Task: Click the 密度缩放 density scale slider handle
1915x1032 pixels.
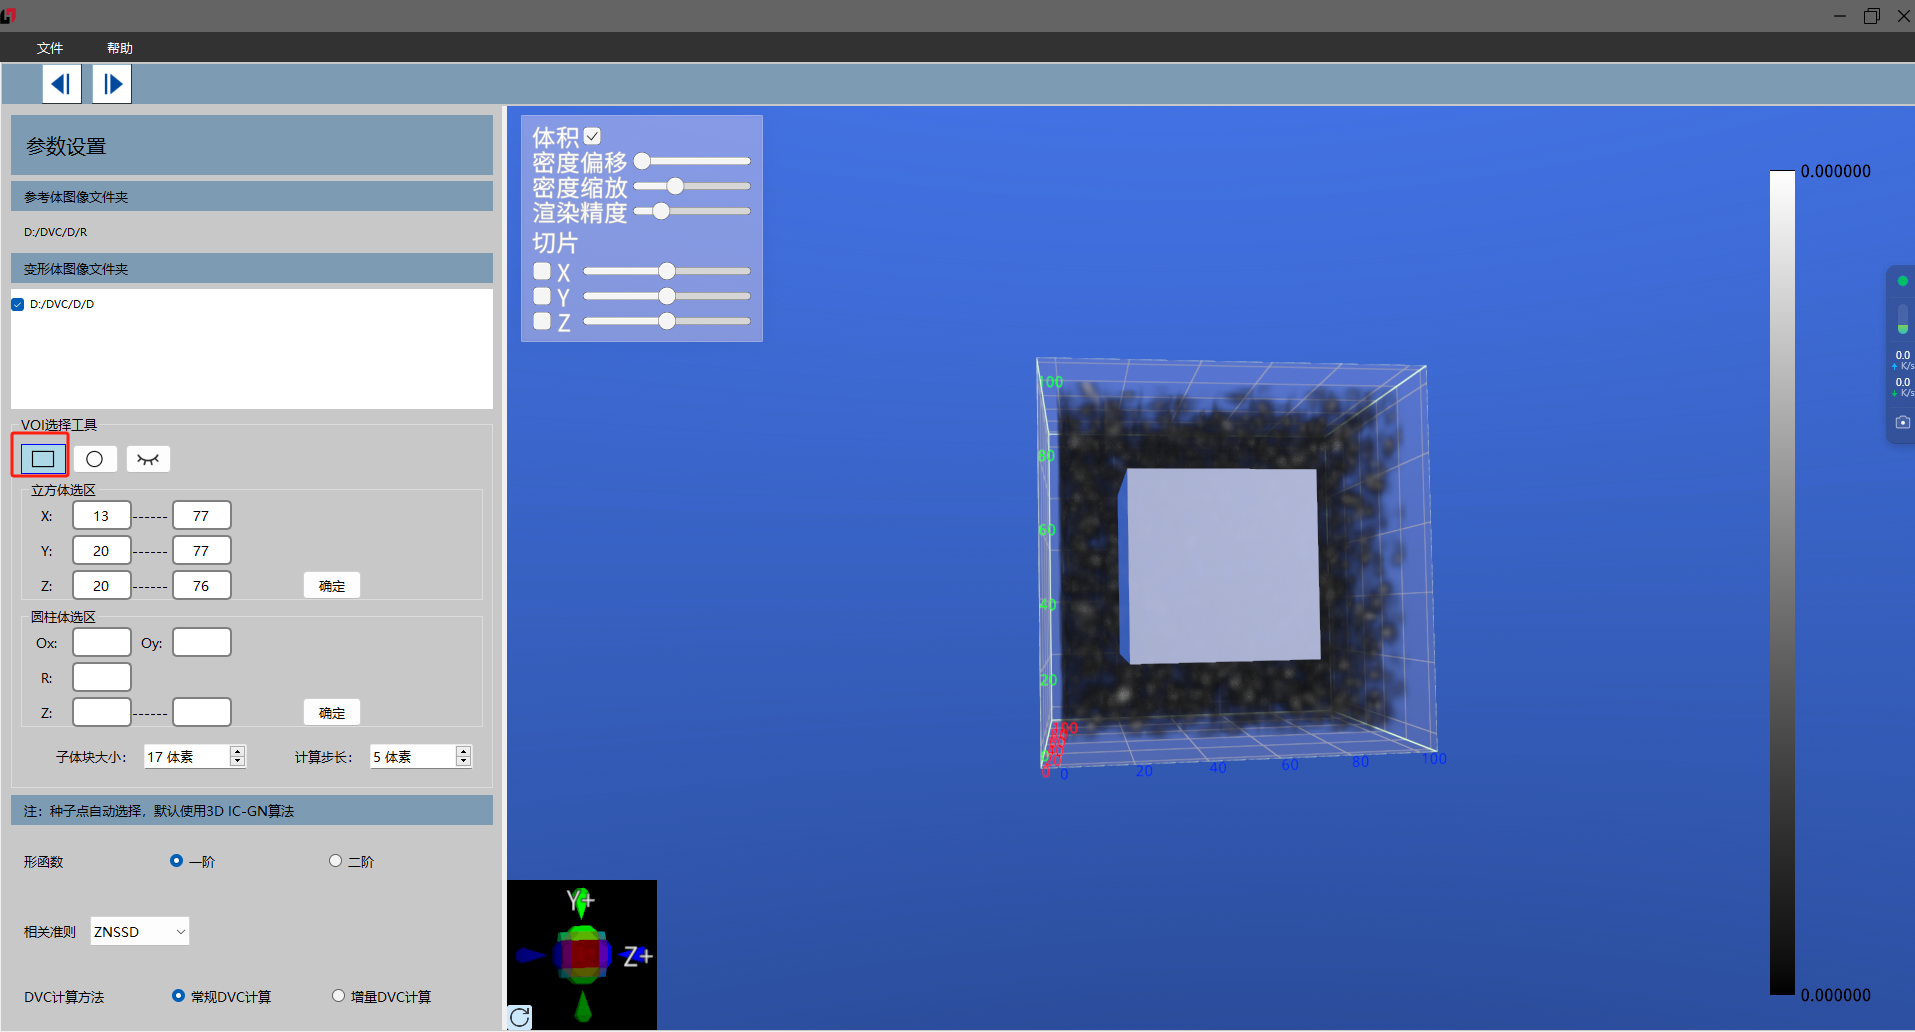Action: coord(676,186)
